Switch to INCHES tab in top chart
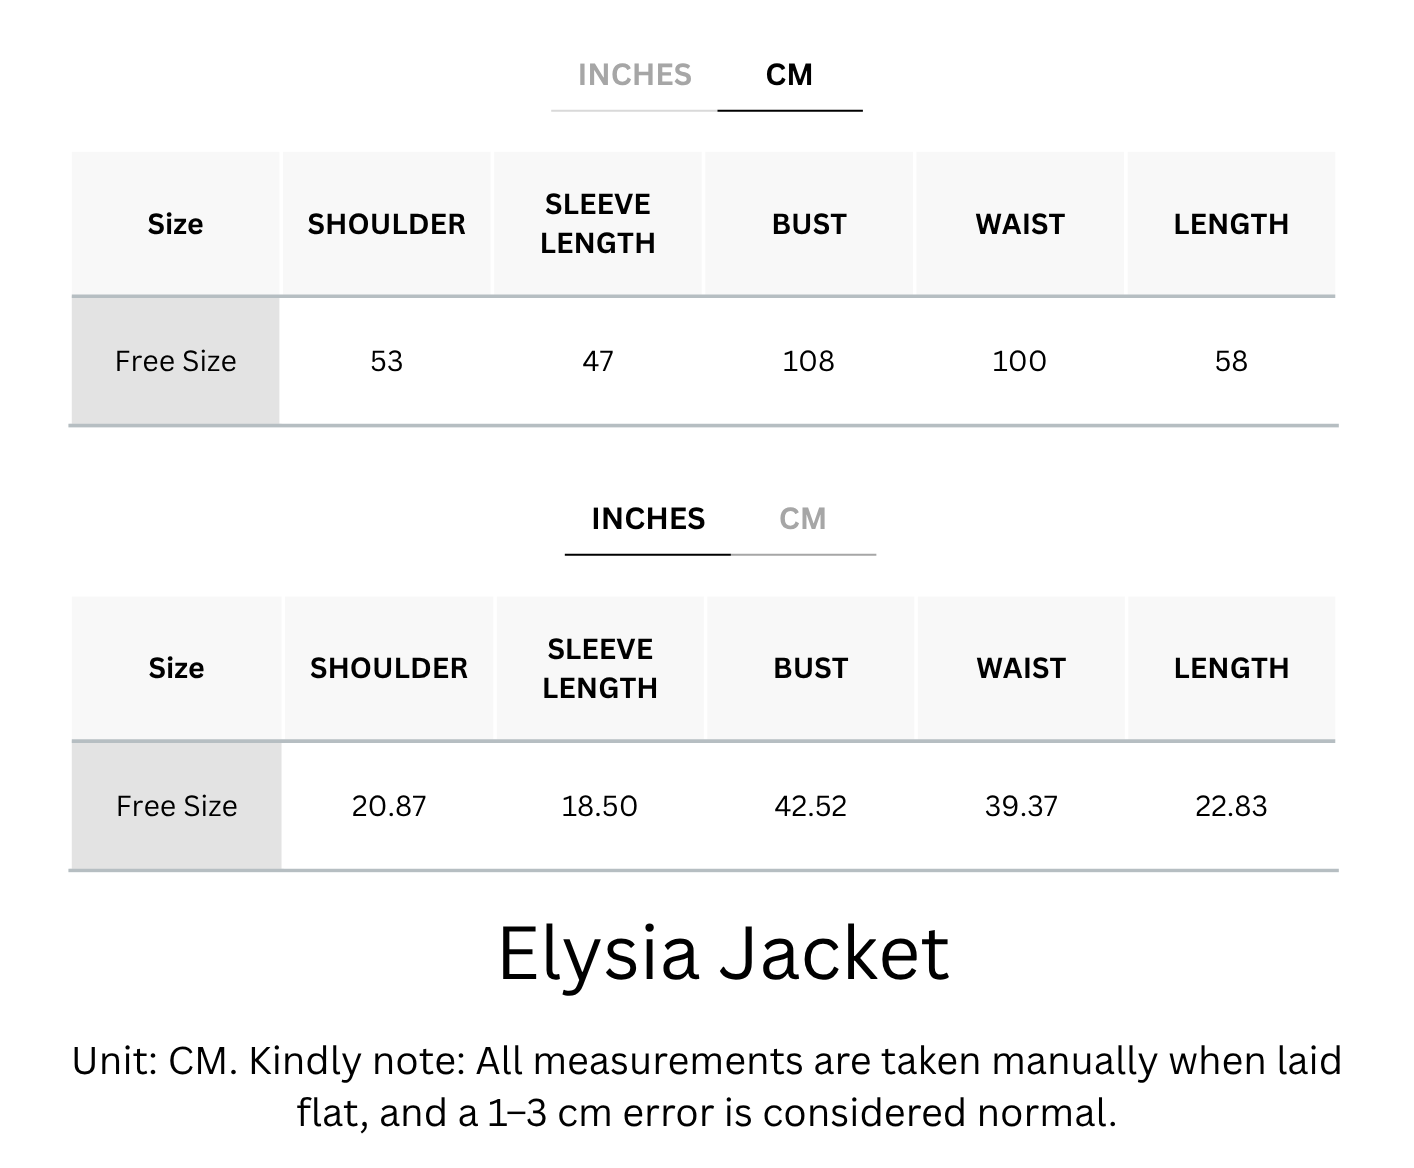 point(634,75)
